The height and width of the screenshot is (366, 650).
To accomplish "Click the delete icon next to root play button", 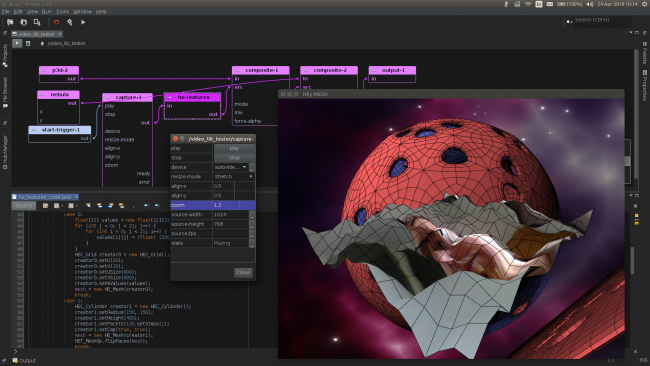I will tap(28, 43).
